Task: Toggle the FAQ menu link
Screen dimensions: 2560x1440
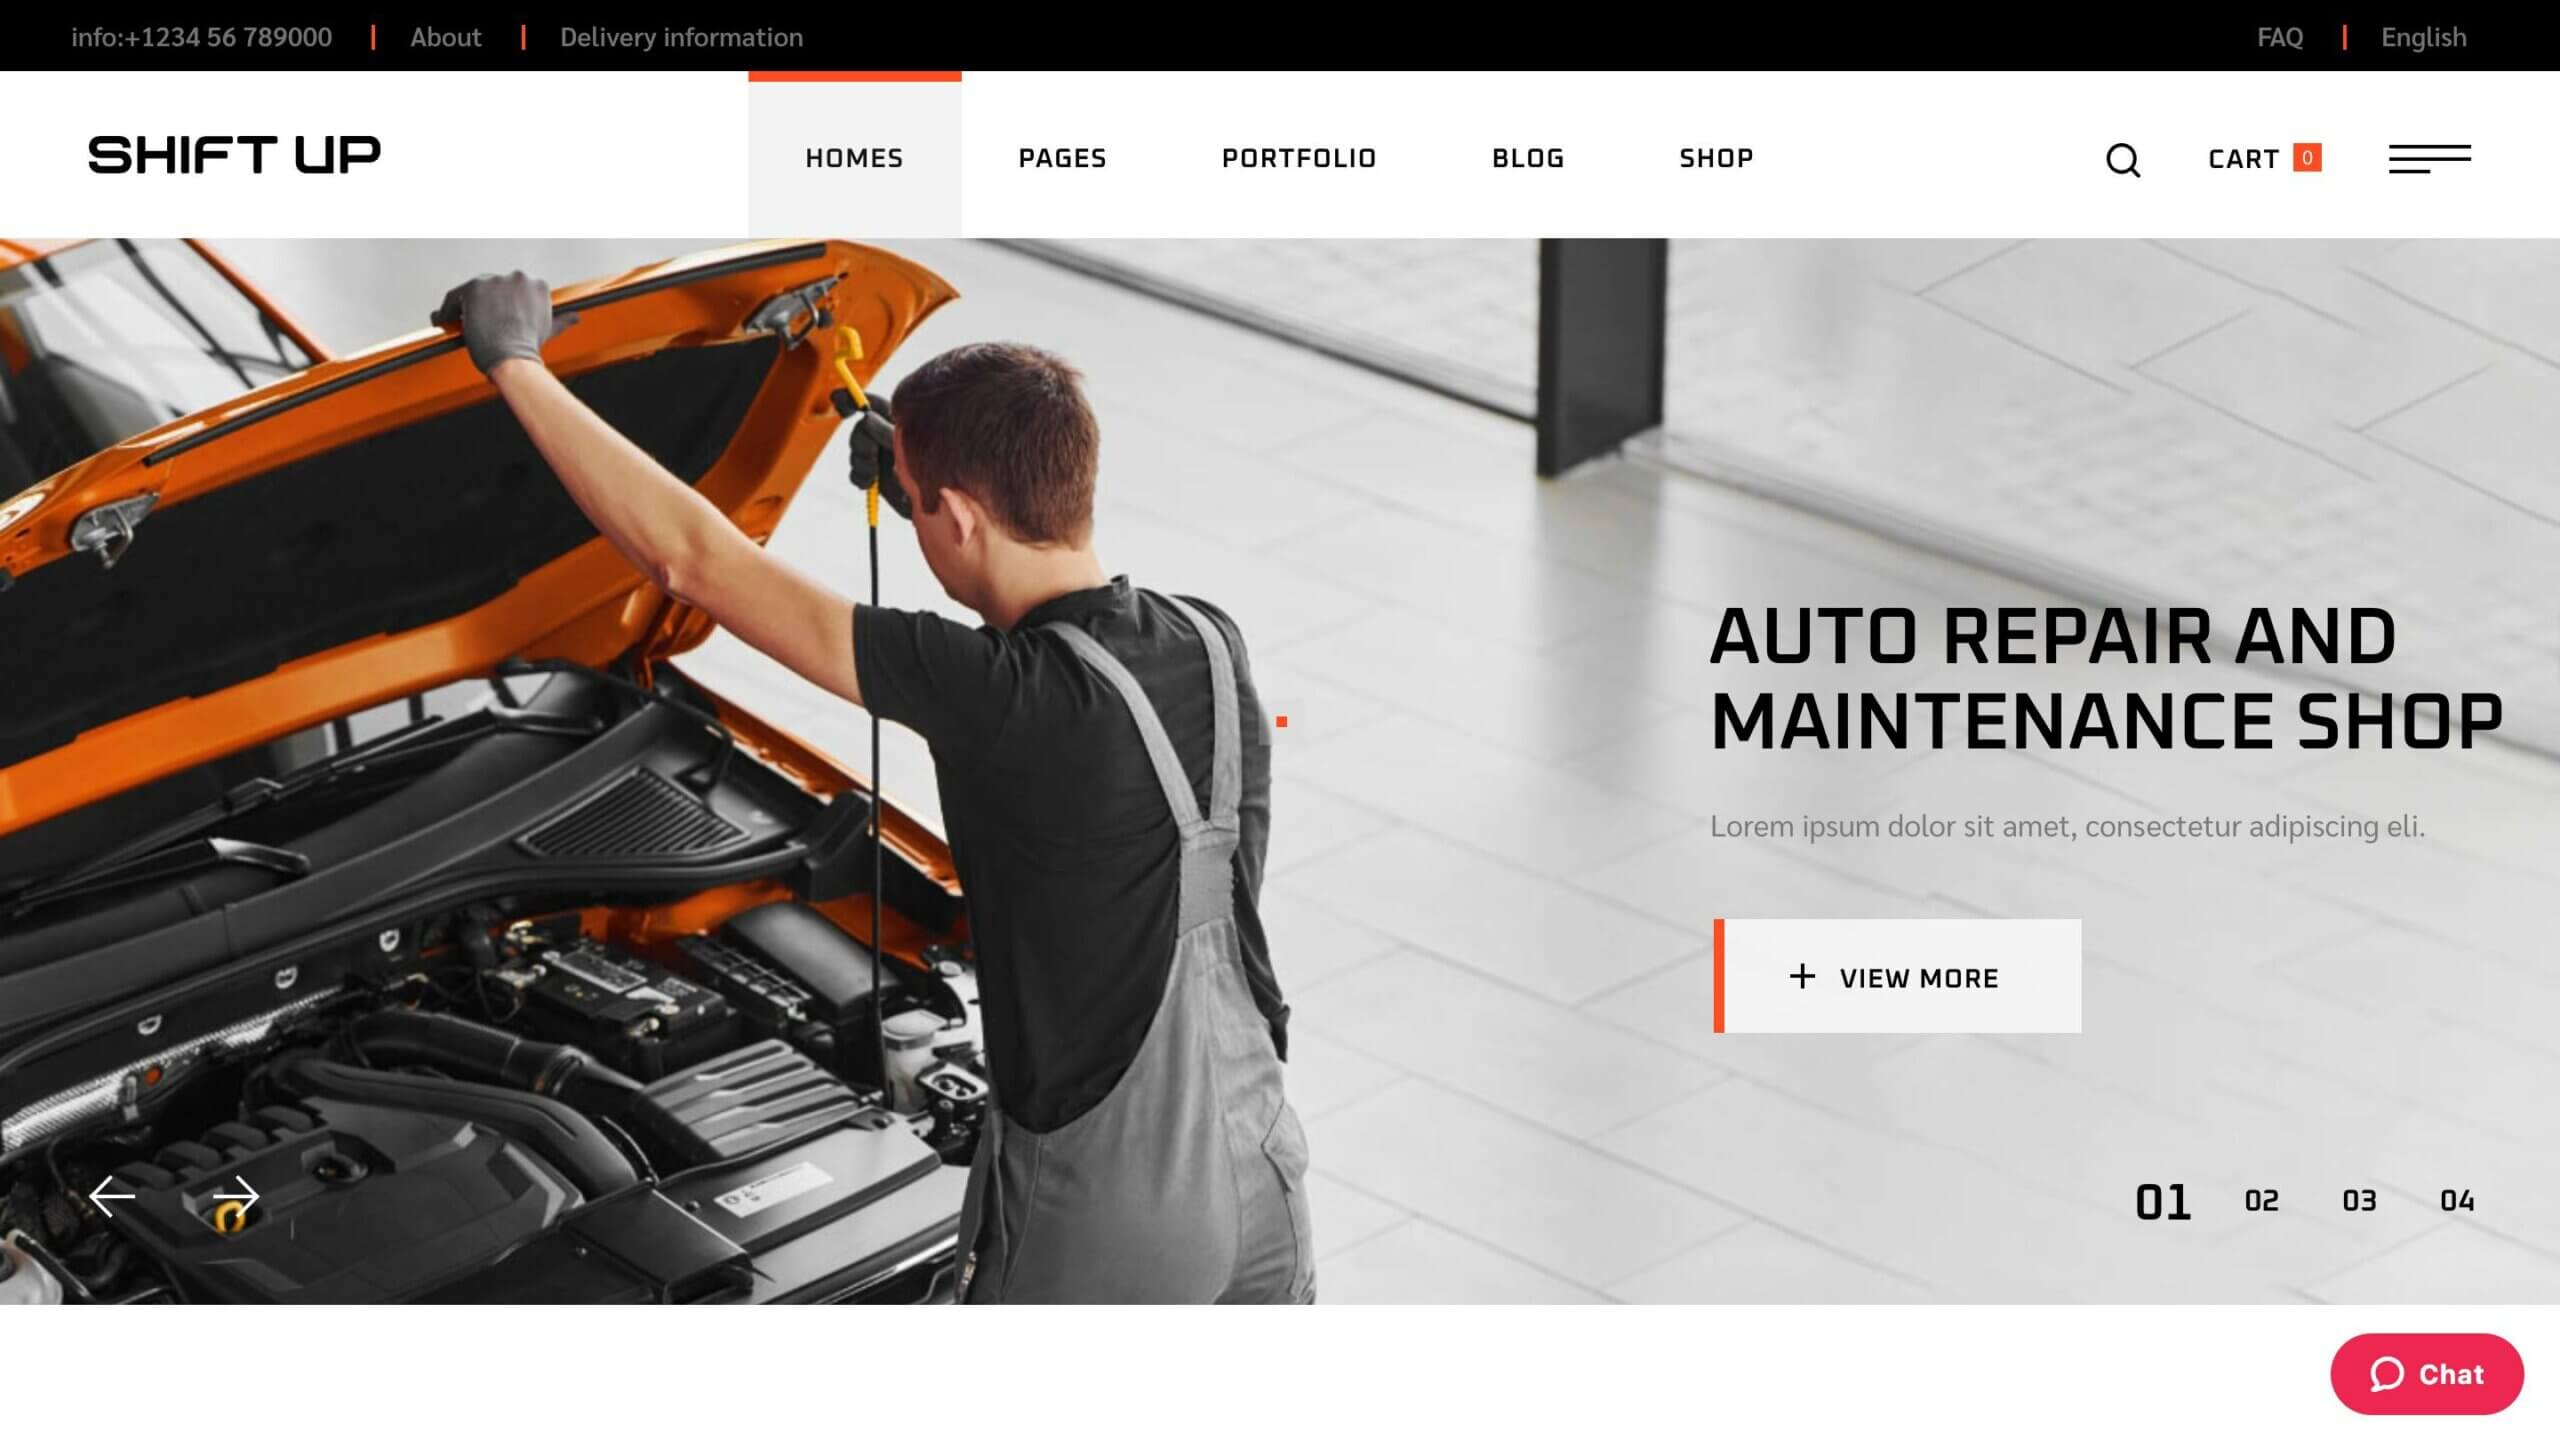Action: click(2279, 35)
